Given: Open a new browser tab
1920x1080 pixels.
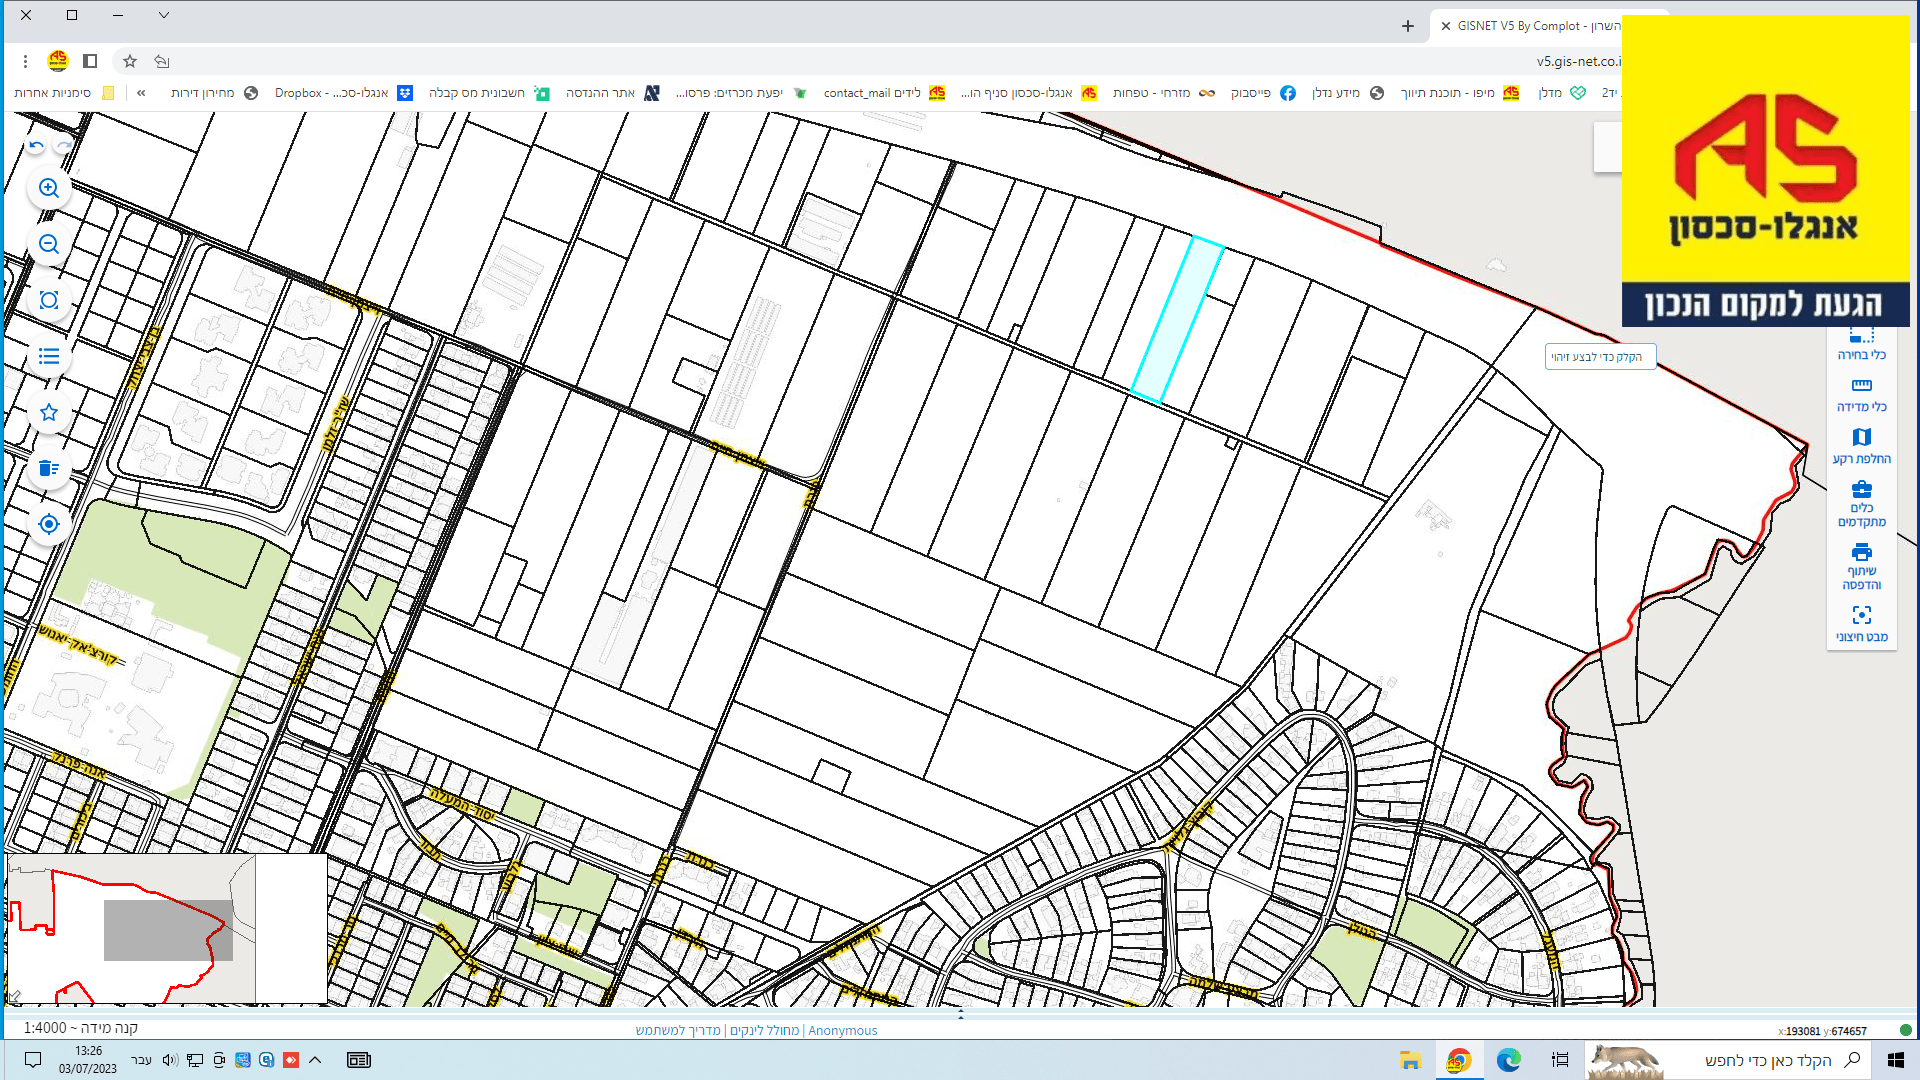Looking at the screenshot, I should (x=1407, y=26).
